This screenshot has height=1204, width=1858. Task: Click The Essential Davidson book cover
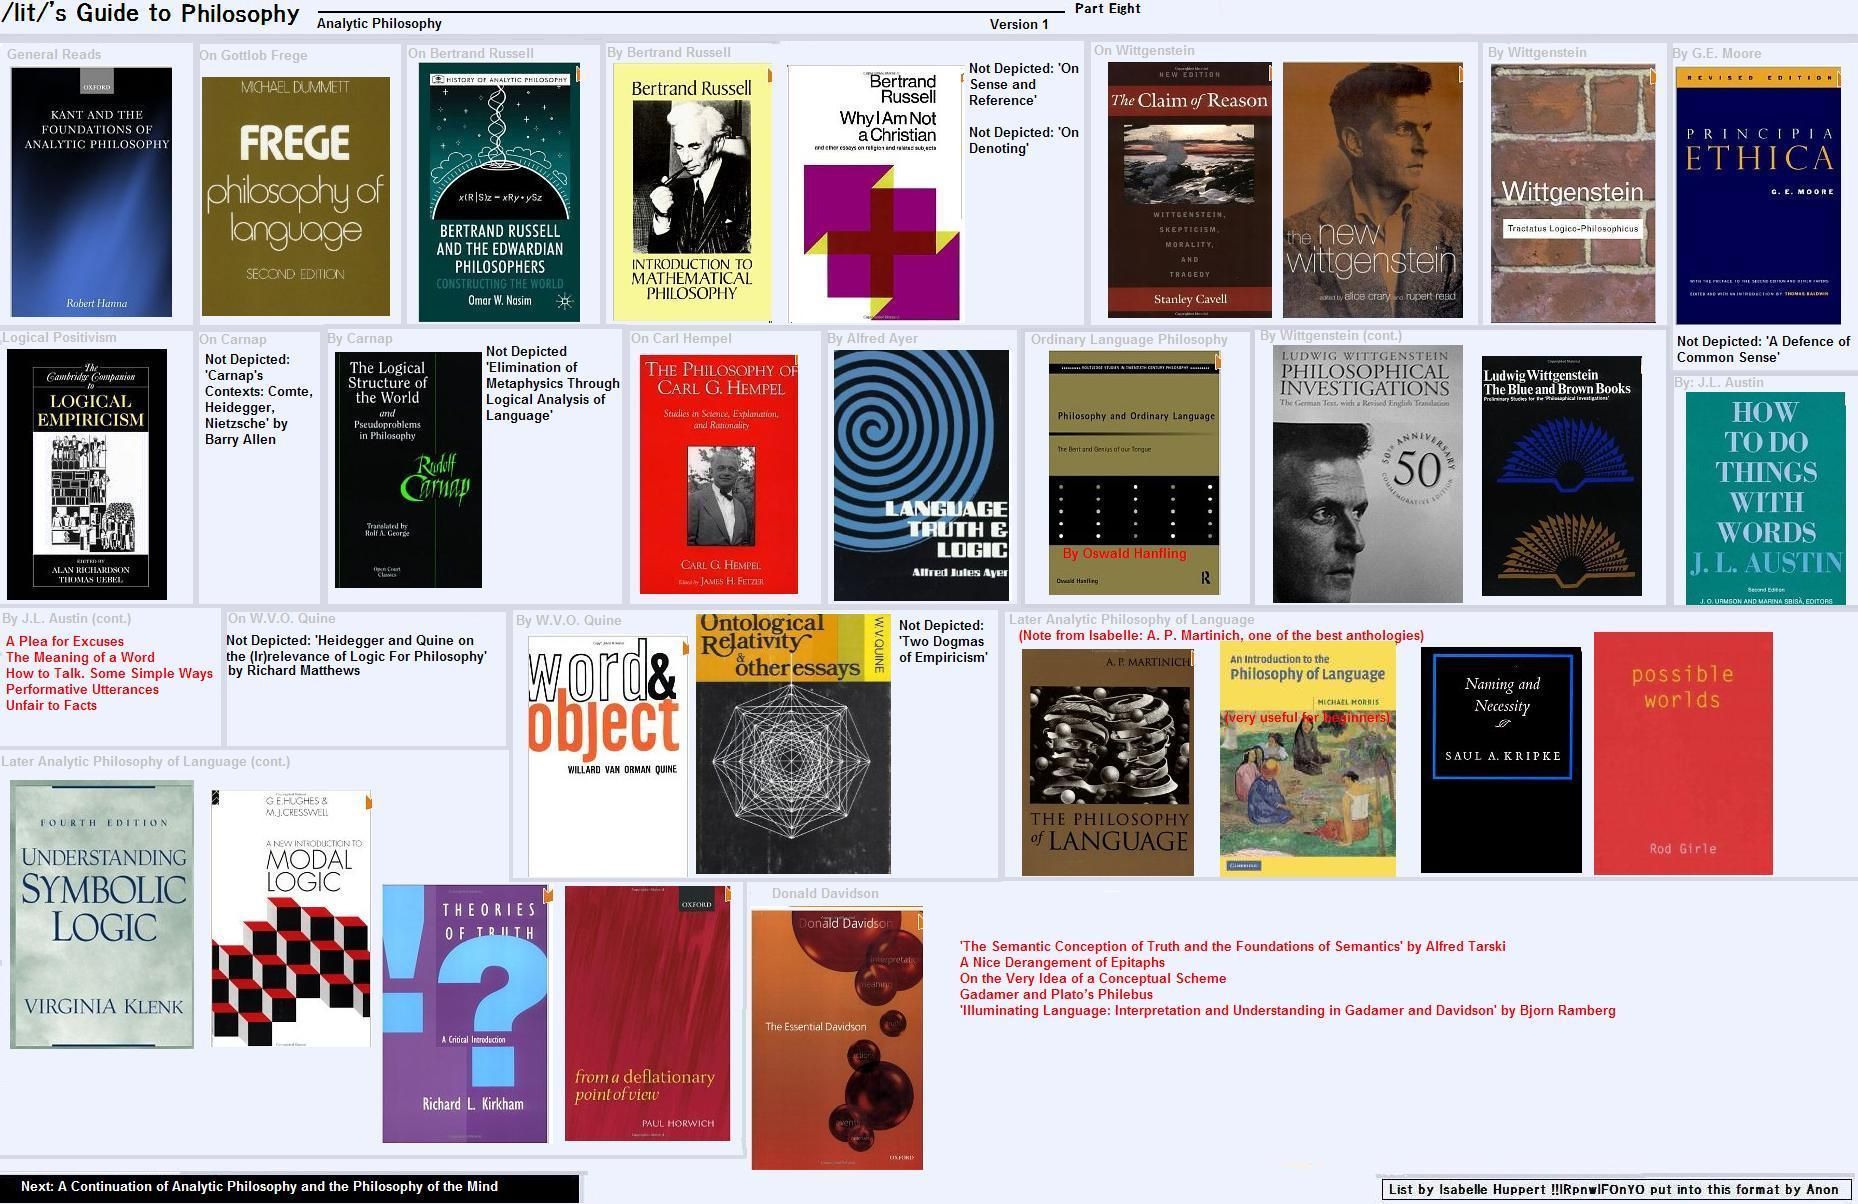coord(836,1038)
